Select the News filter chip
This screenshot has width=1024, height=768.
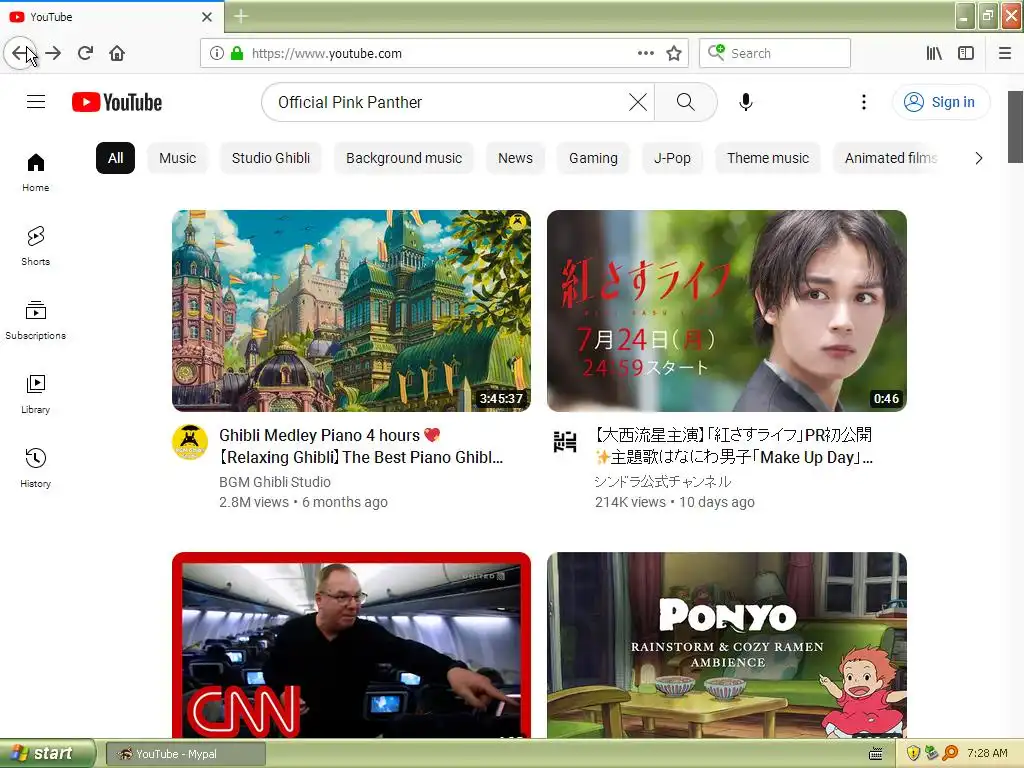515,158
